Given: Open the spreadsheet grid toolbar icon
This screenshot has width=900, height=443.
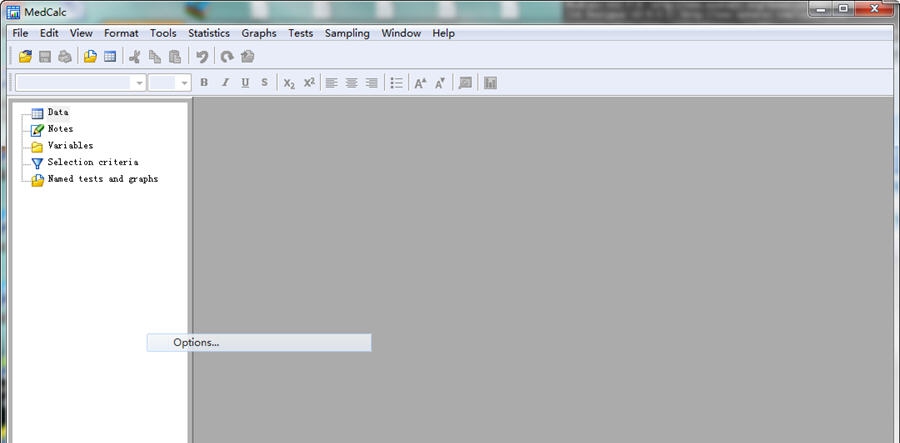Looking at the screenshot, I should coord(110,56).
